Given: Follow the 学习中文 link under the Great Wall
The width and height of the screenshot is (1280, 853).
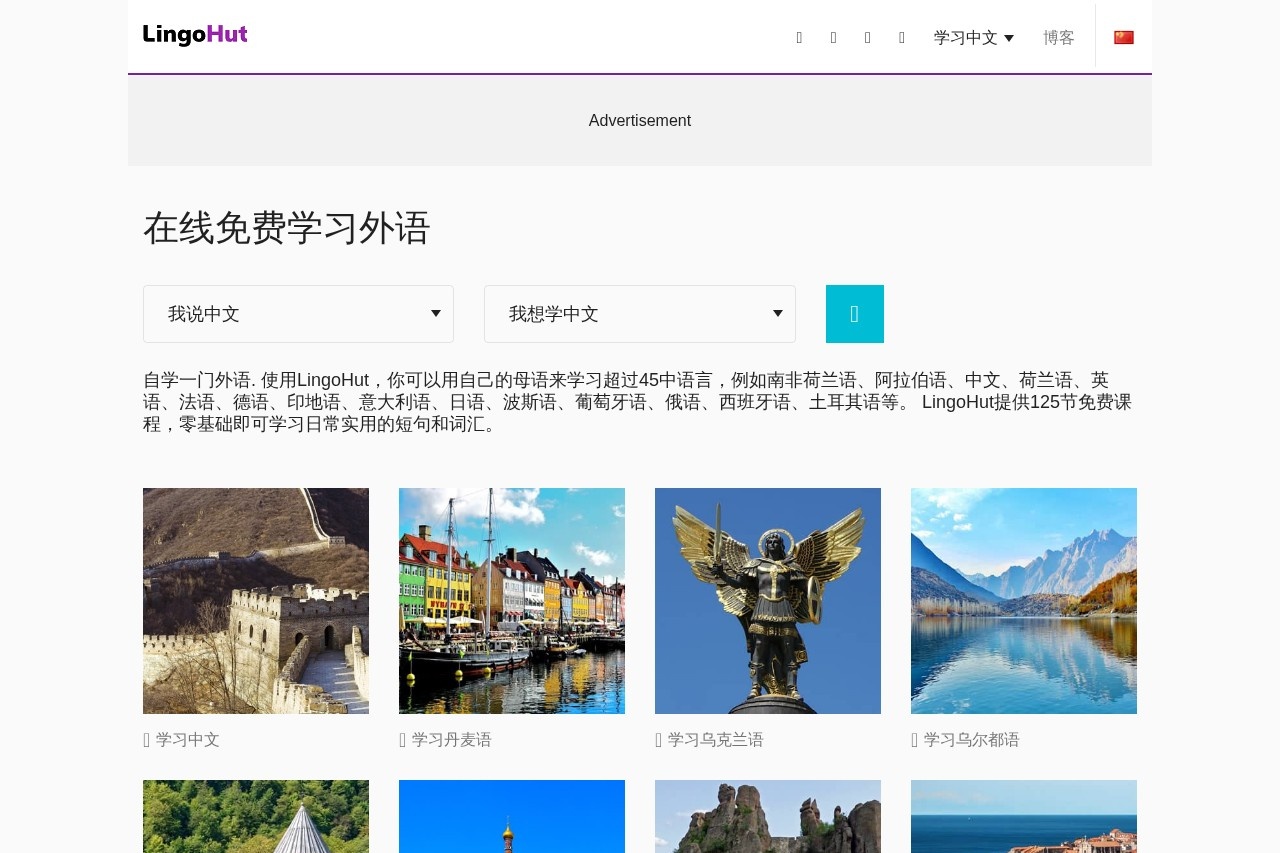Looking at the screenshot, I should (188, 740).
